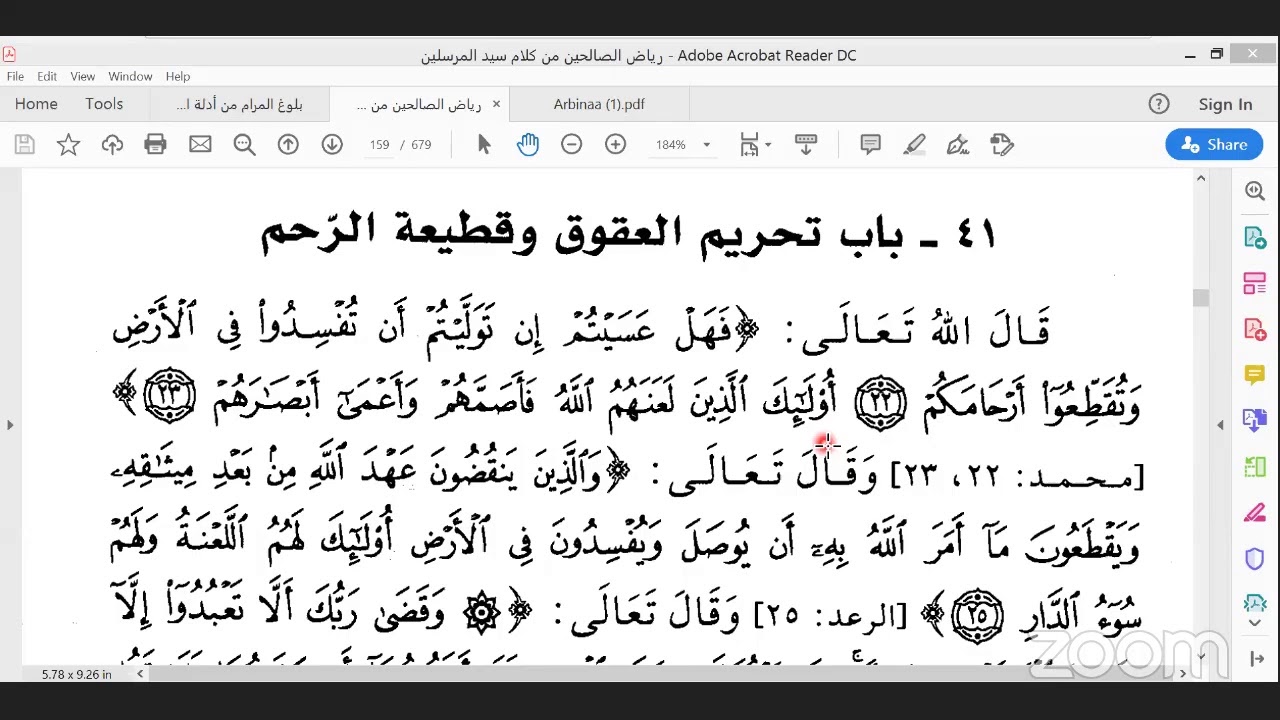Image resolution: width=1280 pixels, height=720 pixels.
Task: Collapse the right tools pane arrow
Action: [1255, 658]
